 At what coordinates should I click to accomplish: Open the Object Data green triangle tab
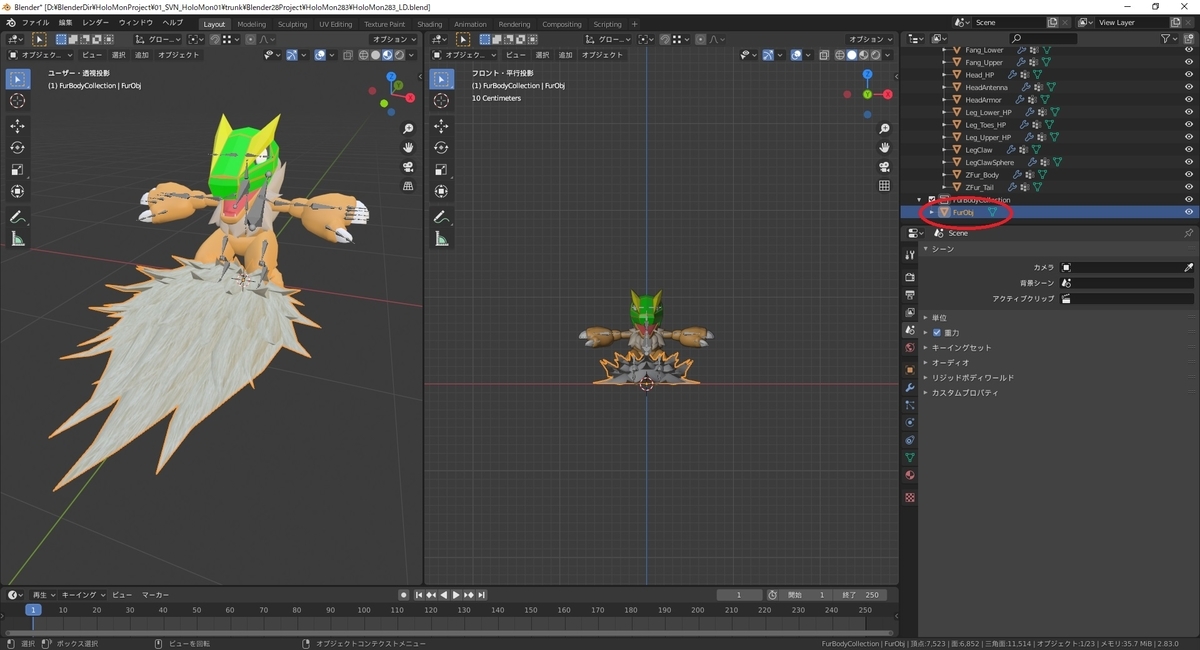tap(910, 457)
